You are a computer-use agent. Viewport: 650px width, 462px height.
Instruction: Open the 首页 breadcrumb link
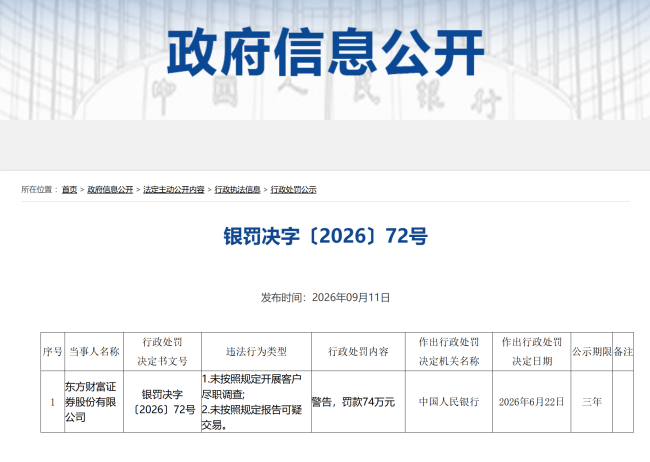click(69, 190)
